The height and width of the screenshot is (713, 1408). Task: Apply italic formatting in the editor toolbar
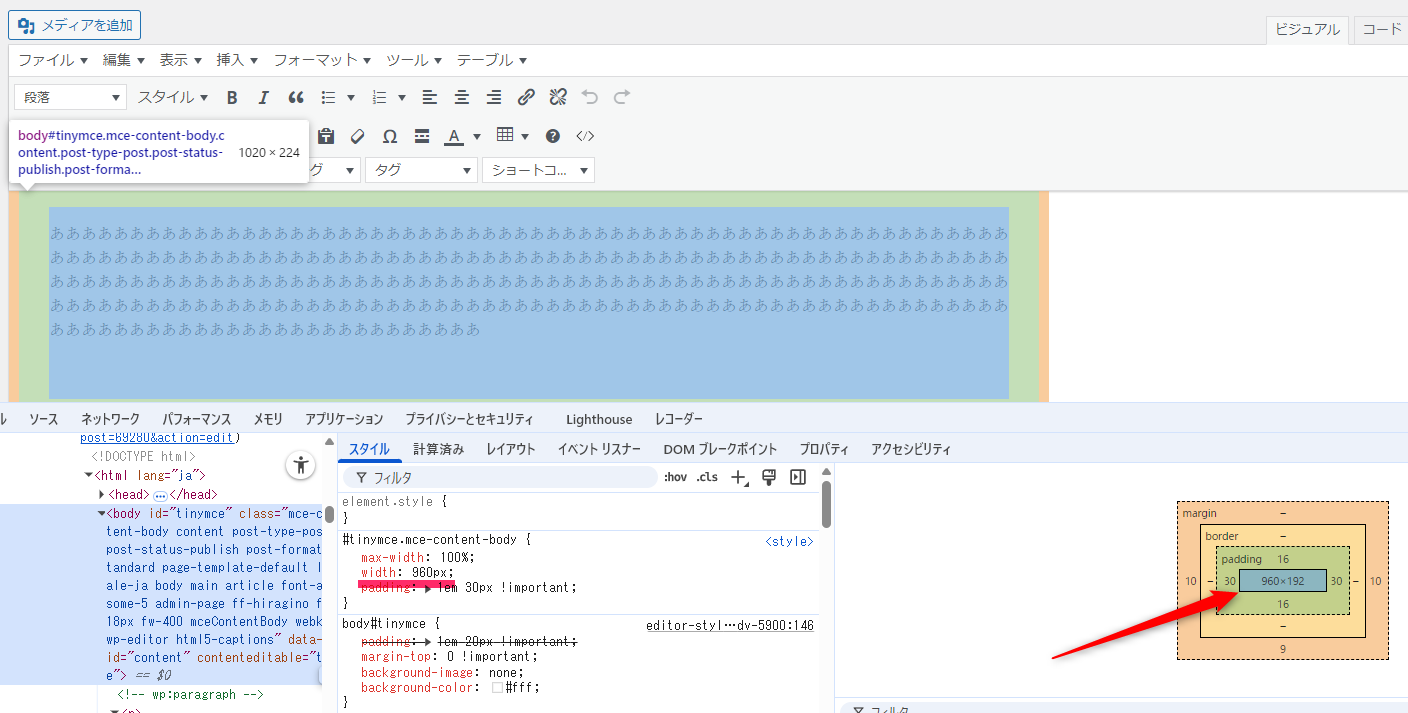point(264,97)
